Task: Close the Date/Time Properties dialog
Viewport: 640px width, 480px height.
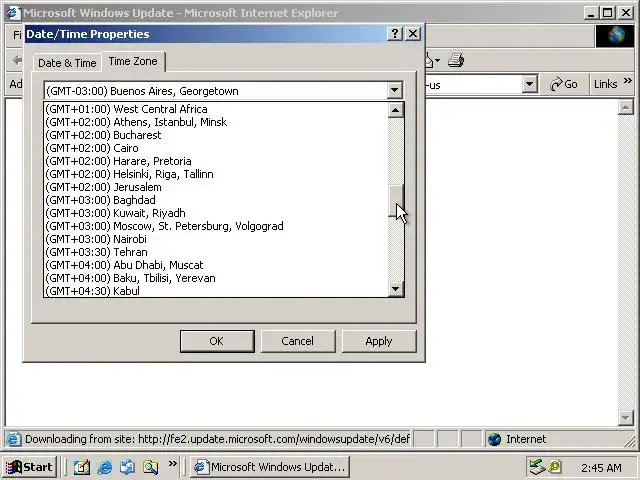Action: pos(413,33)
